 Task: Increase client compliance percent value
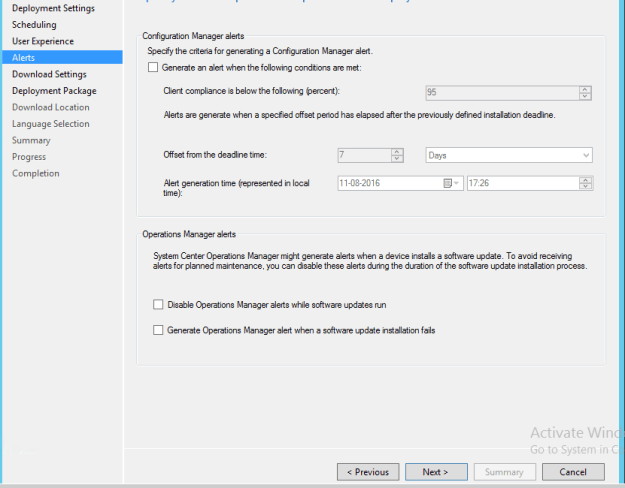[x=585, y=90]
